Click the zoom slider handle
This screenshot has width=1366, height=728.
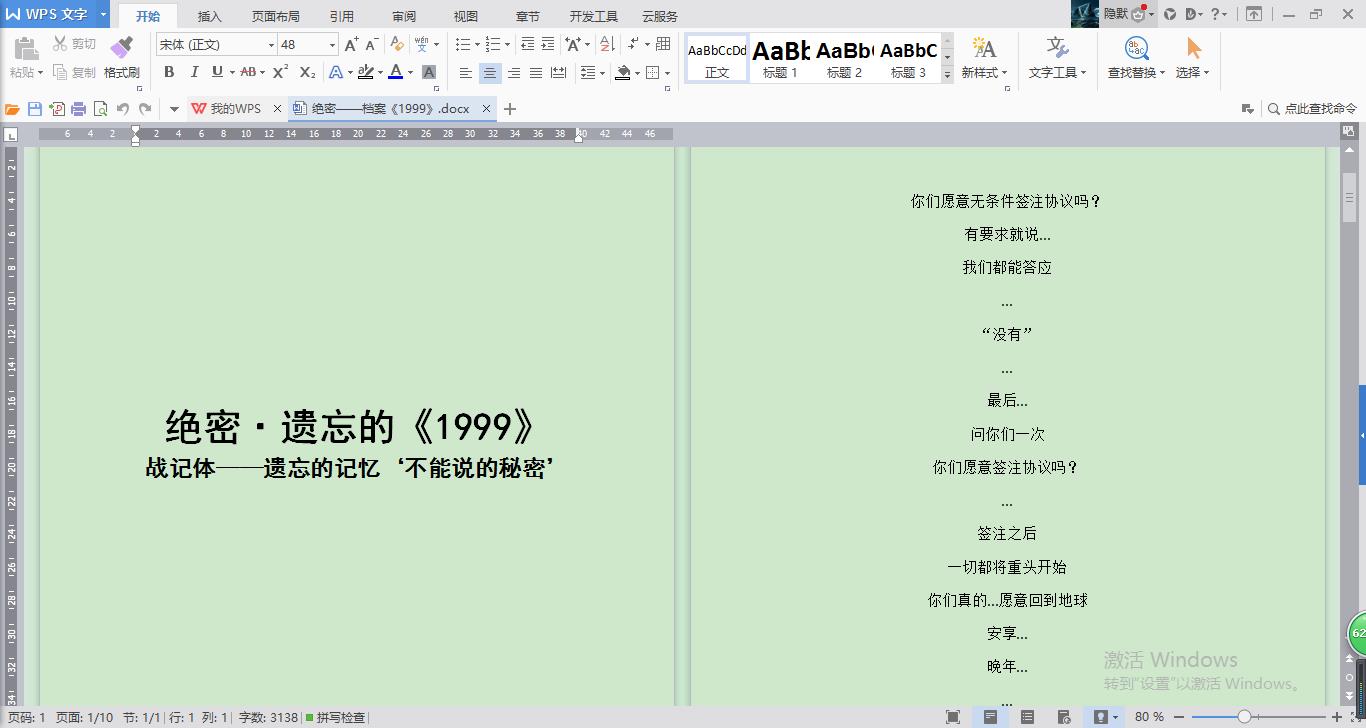[1244, 717]
